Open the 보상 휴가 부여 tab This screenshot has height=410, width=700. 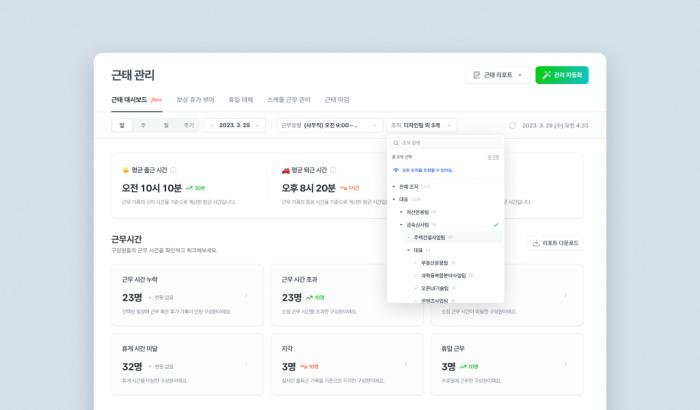195,100
